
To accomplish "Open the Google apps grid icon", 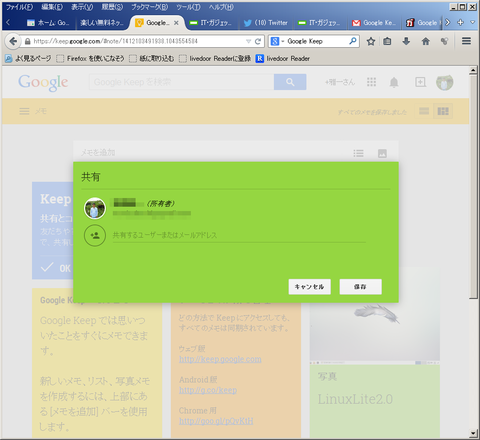I will tap(371, 82).
